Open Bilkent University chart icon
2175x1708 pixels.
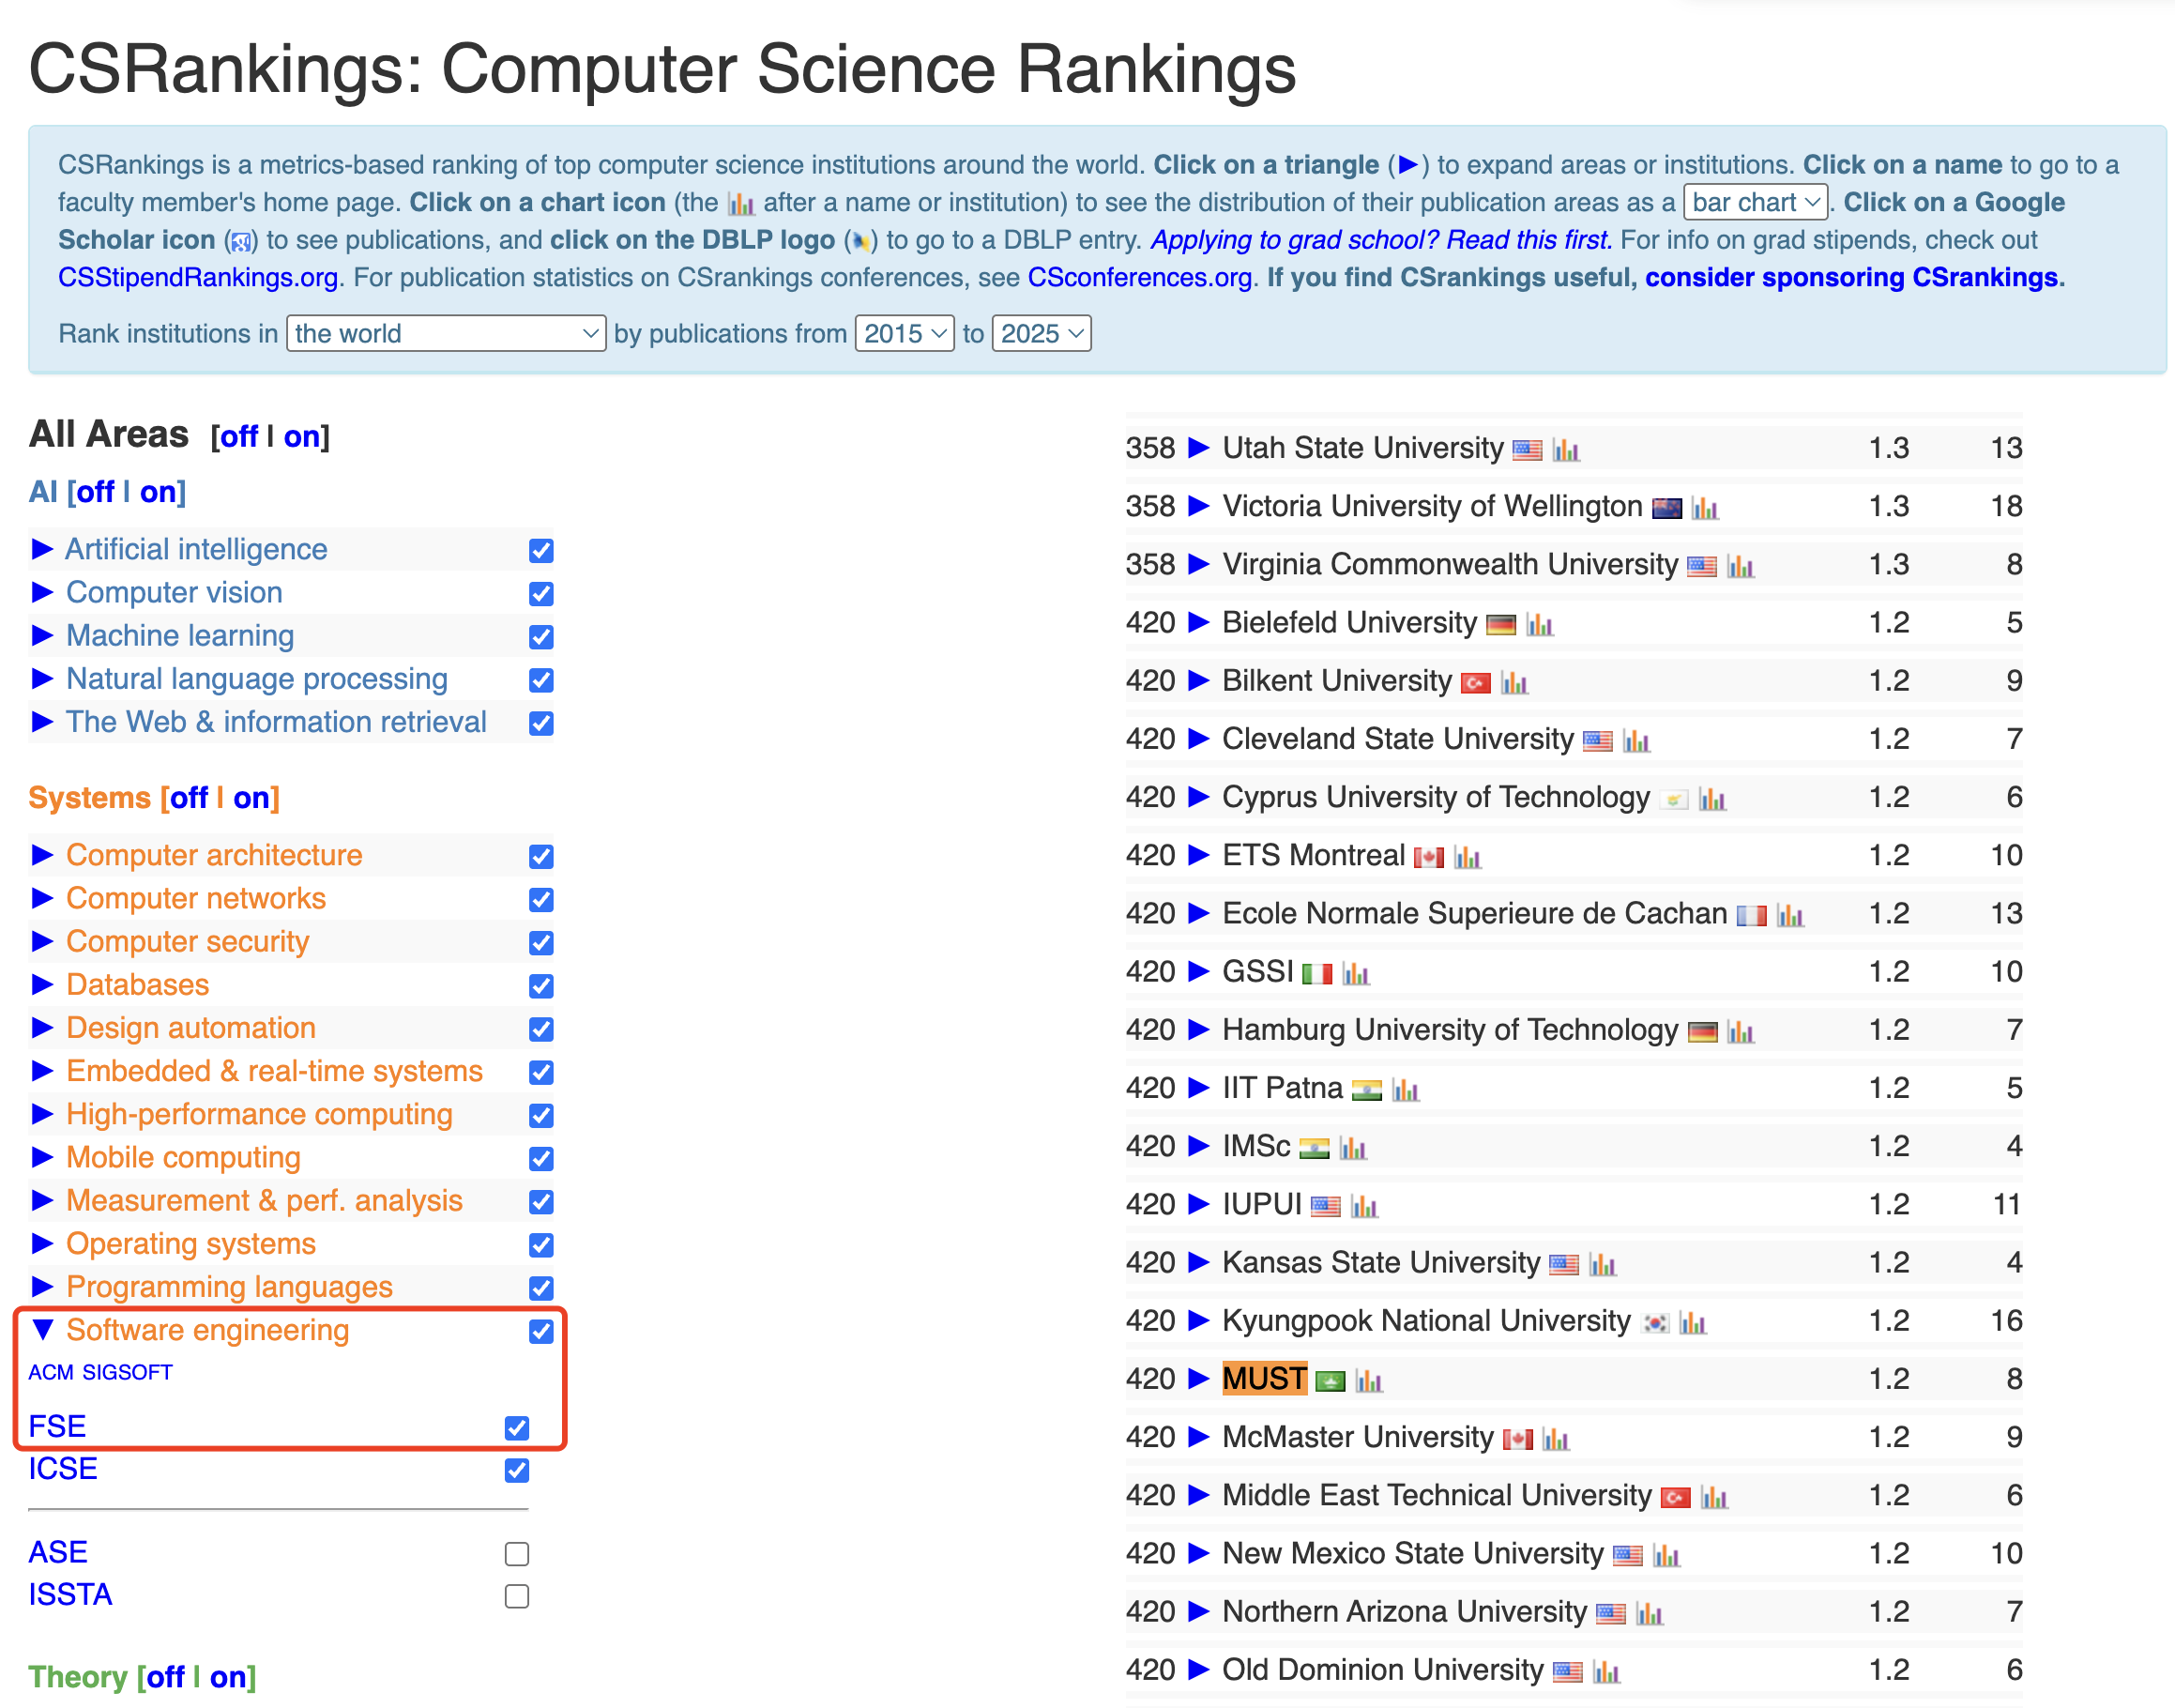[x=1515, y=682]
